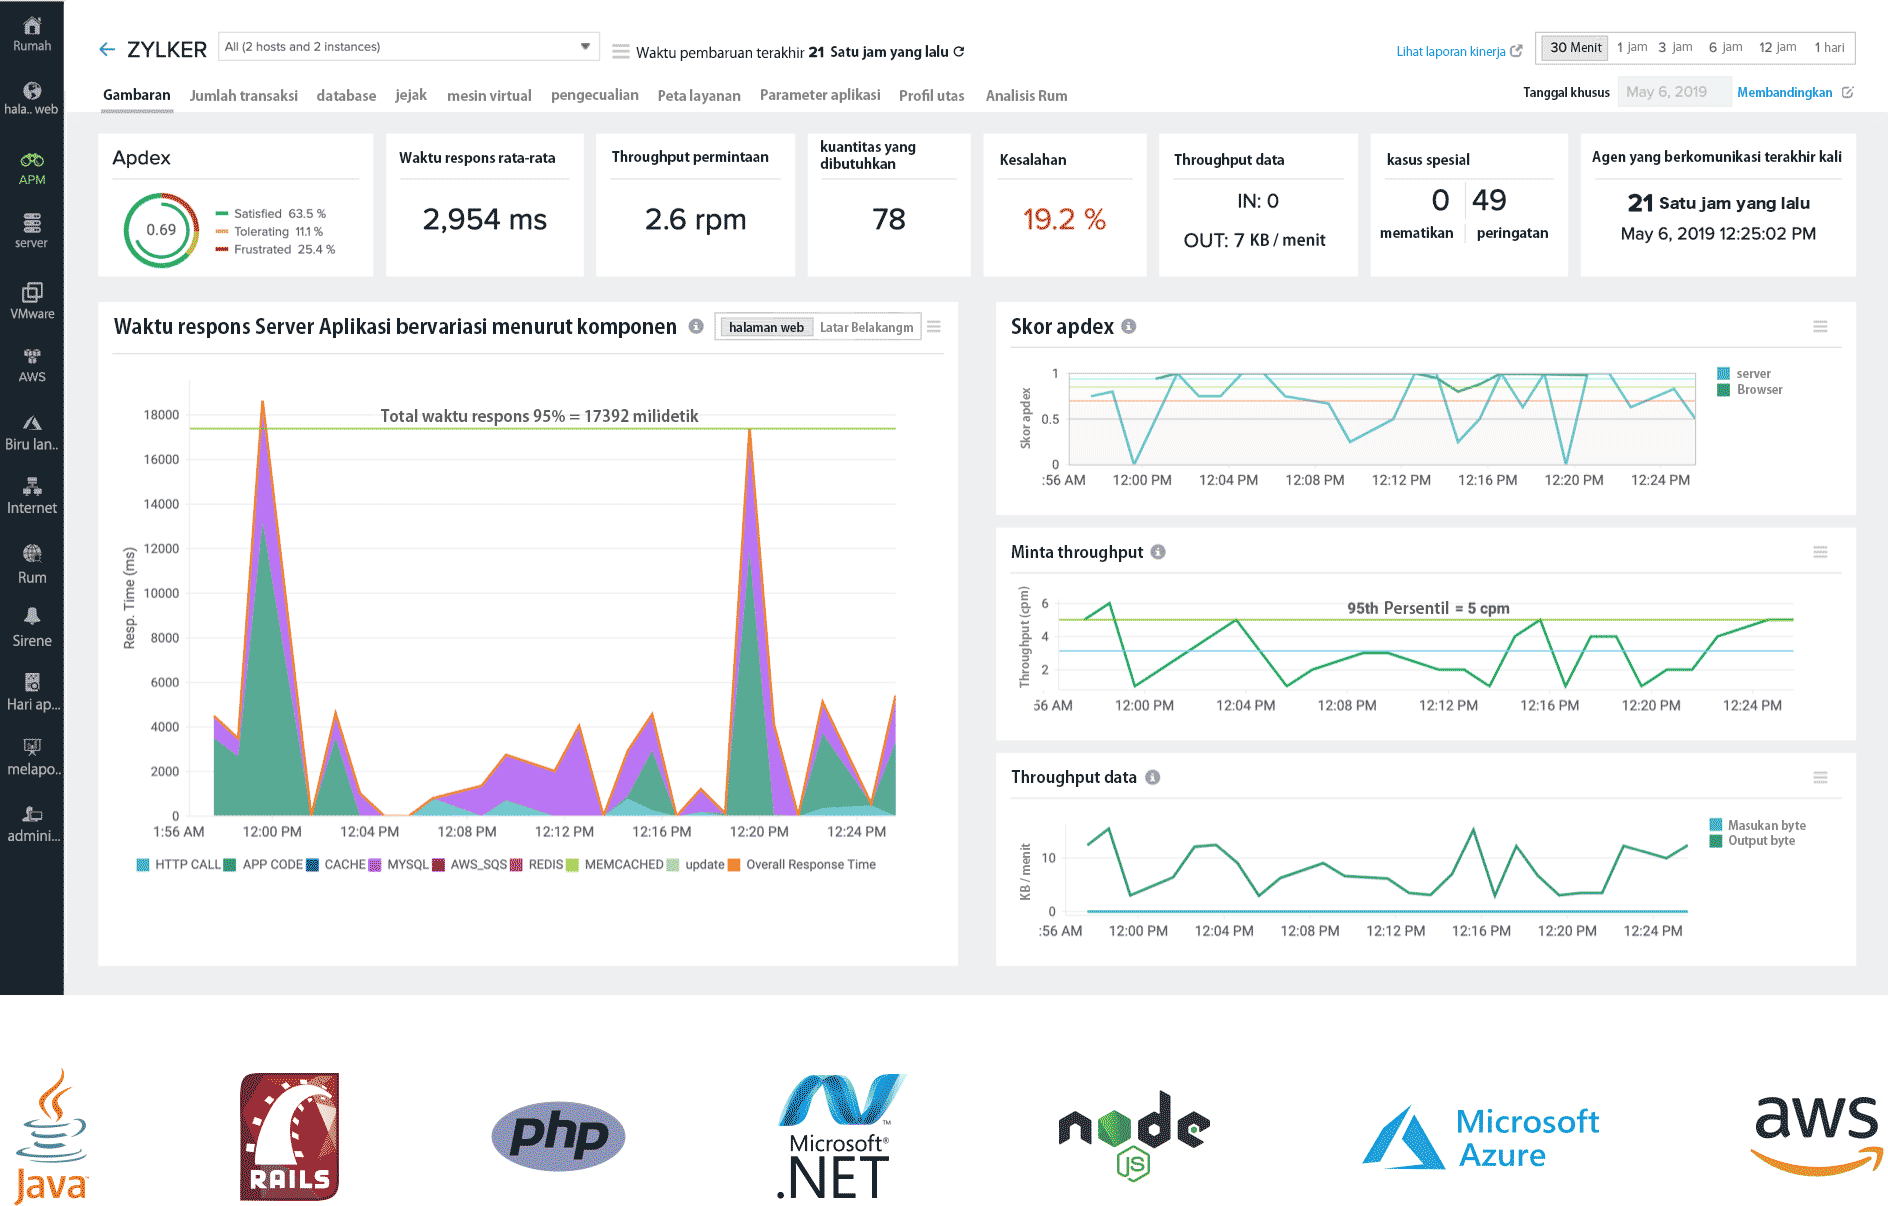
Task: Open Lihat laporan kinerja link
Action: tap(1451, 51)
